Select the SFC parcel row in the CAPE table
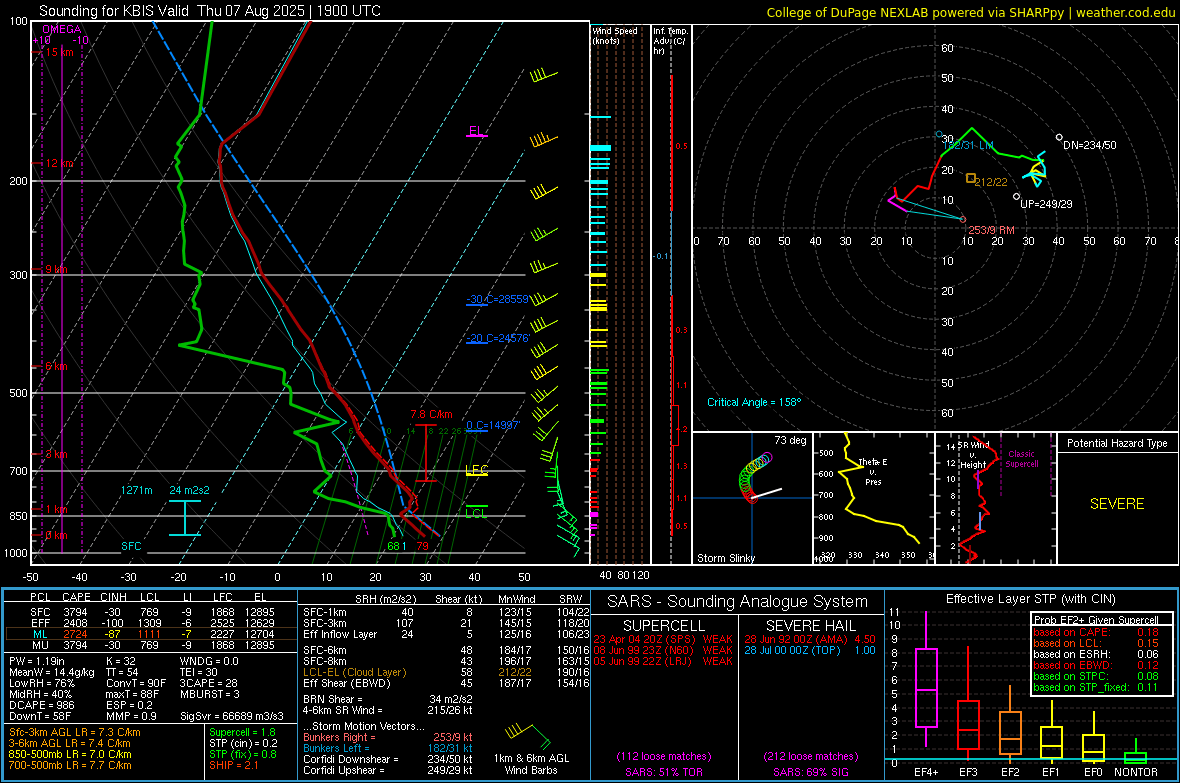The height and width of the screenshot is (783, 1180). [151, 612]
